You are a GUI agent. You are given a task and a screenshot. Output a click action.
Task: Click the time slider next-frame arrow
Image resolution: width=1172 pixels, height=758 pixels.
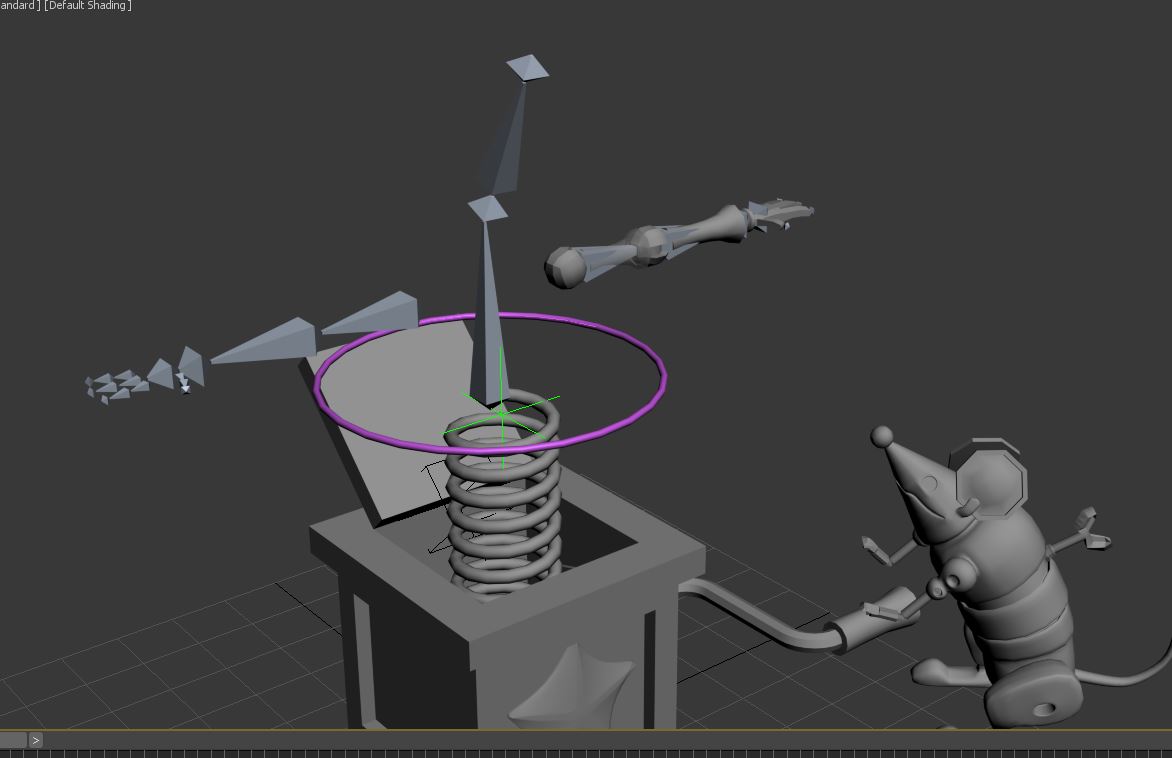pyautogui.click(x=36, y=740)
